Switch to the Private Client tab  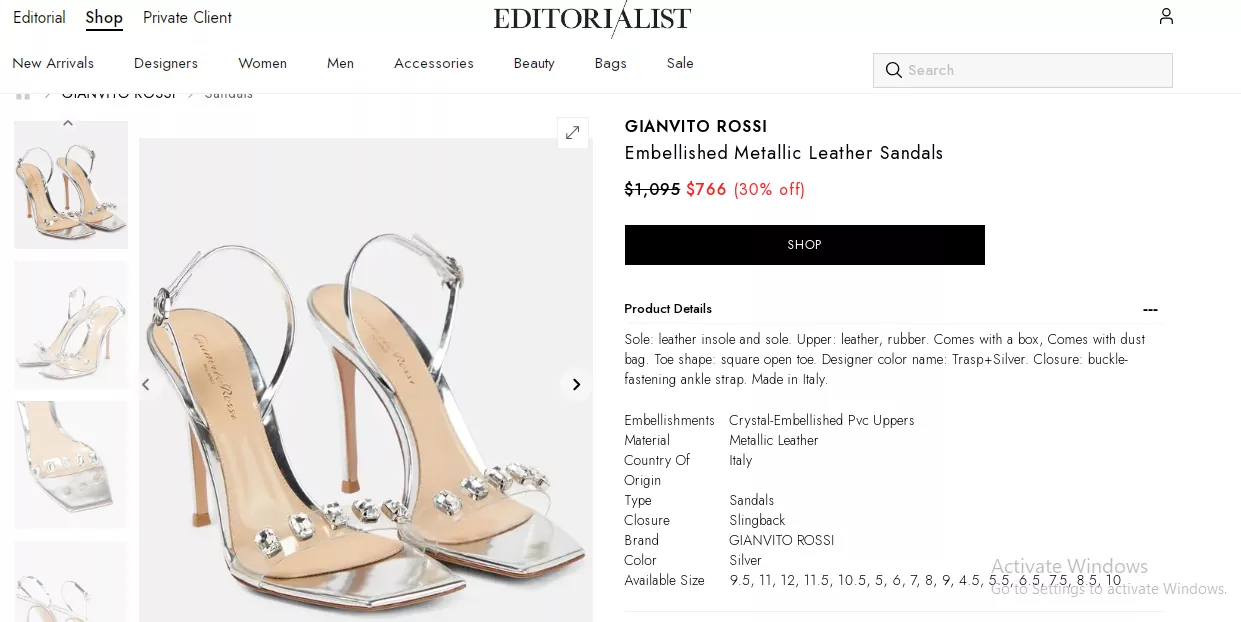point(187,17)
